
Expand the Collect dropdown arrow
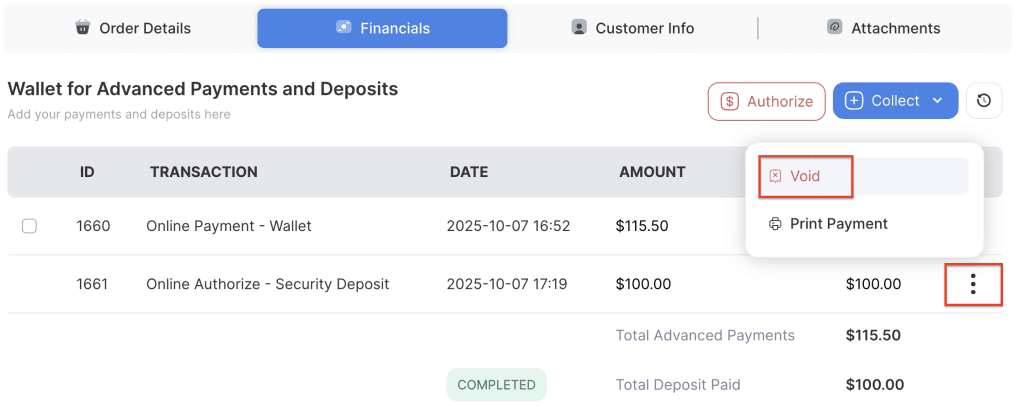pos(937,101)
